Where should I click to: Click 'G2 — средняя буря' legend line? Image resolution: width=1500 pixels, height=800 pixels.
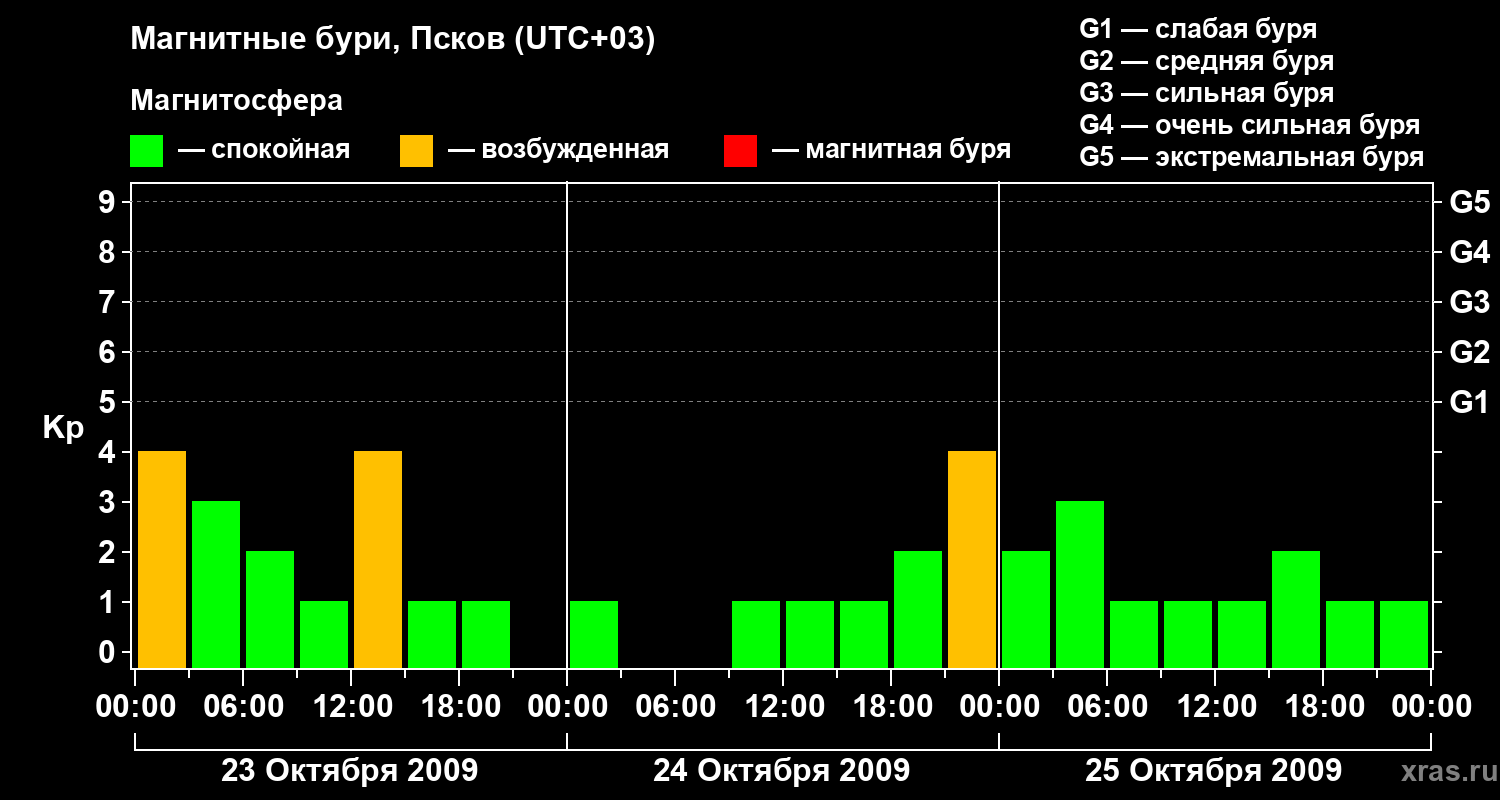point(1206,61)
